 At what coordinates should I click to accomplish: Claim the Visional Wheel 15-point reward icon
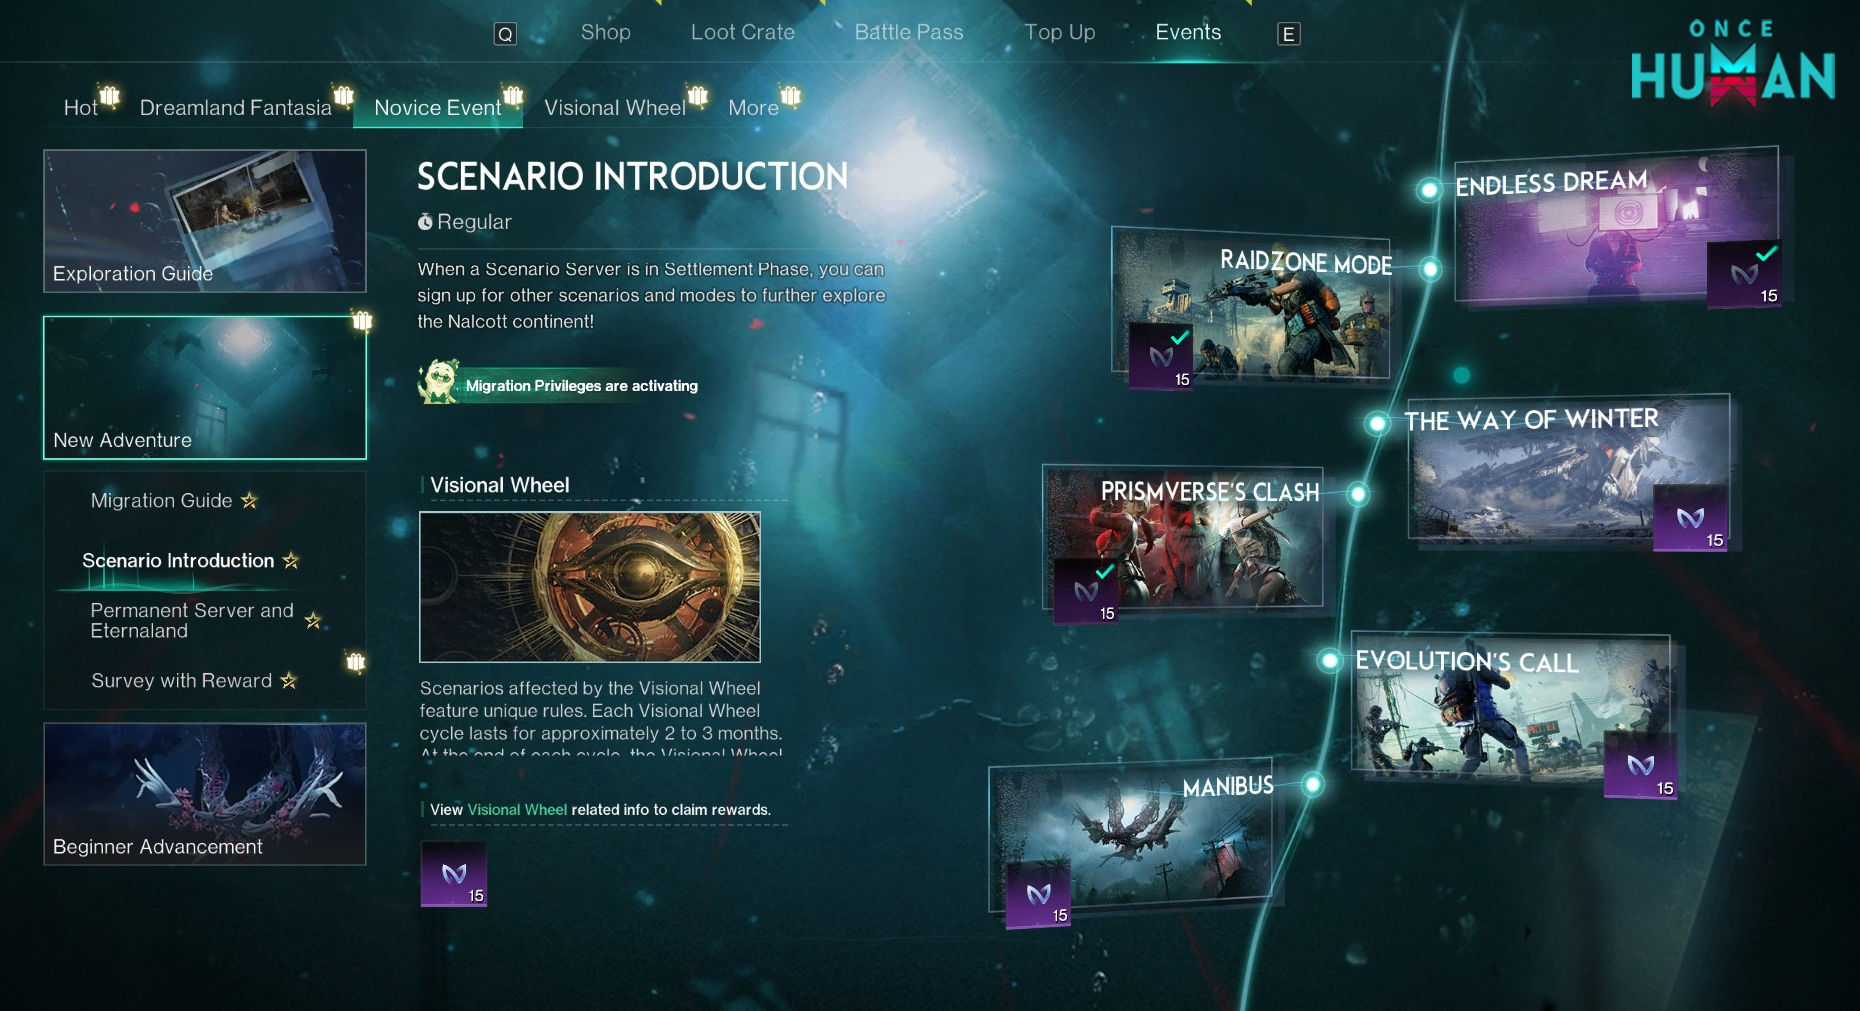454,874
